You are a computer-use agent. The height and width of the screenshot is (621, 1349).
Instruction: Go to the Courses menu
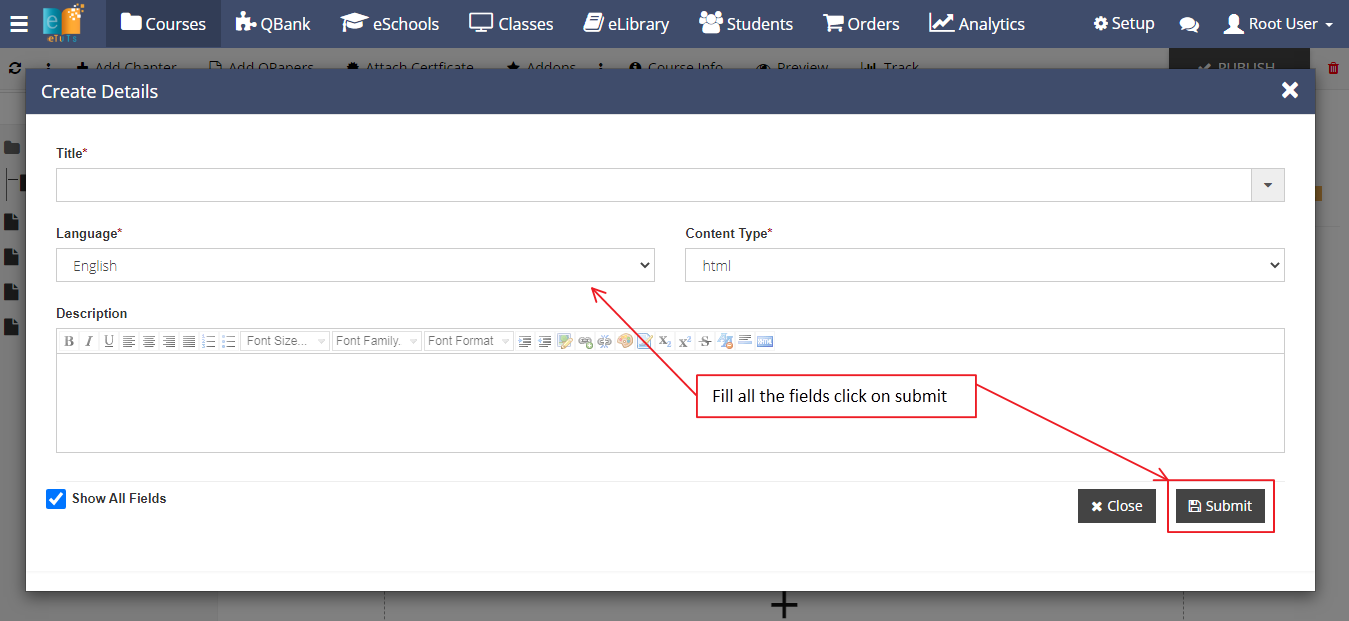tap(163, 24)
